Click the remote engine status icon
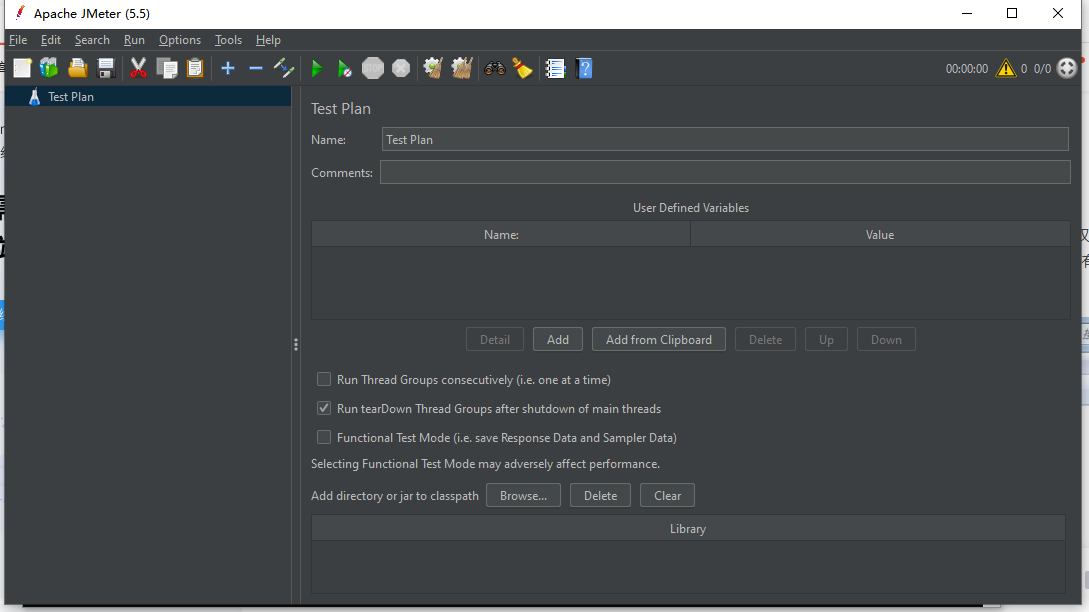 tap(1067, 68)
